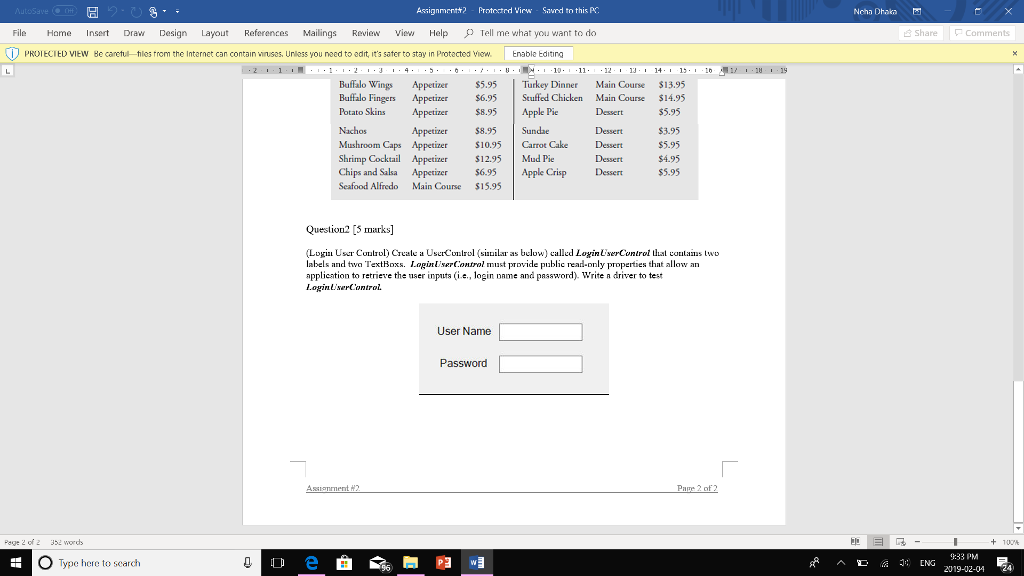Click the Protected View shield icon
The width and height of the screenshot is (1024, 576).
pyautogui.click(x=12, y=54)
